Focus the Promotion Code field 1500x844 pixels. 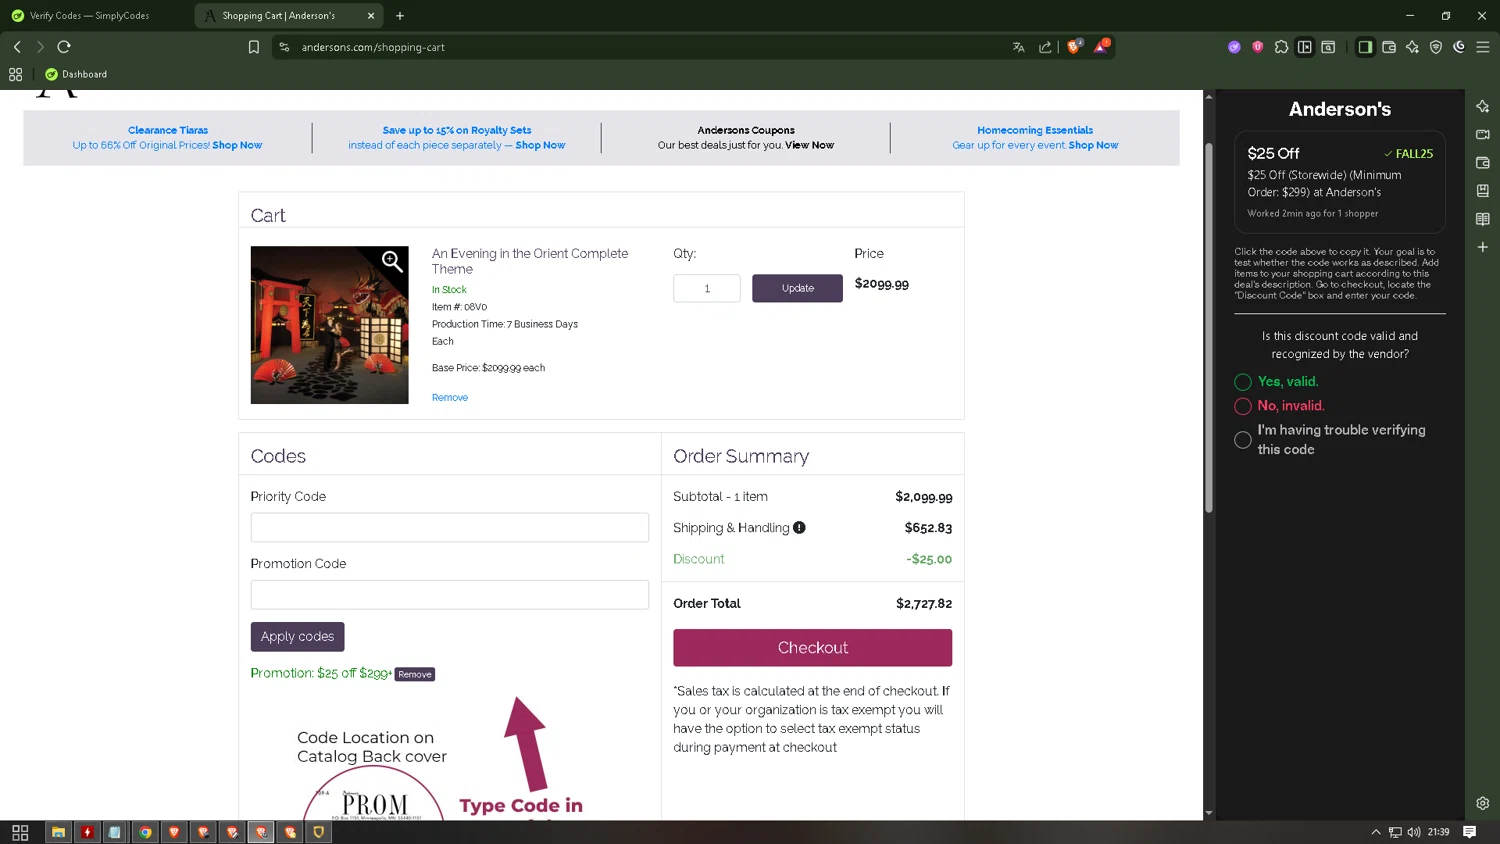tap(450, 594)
